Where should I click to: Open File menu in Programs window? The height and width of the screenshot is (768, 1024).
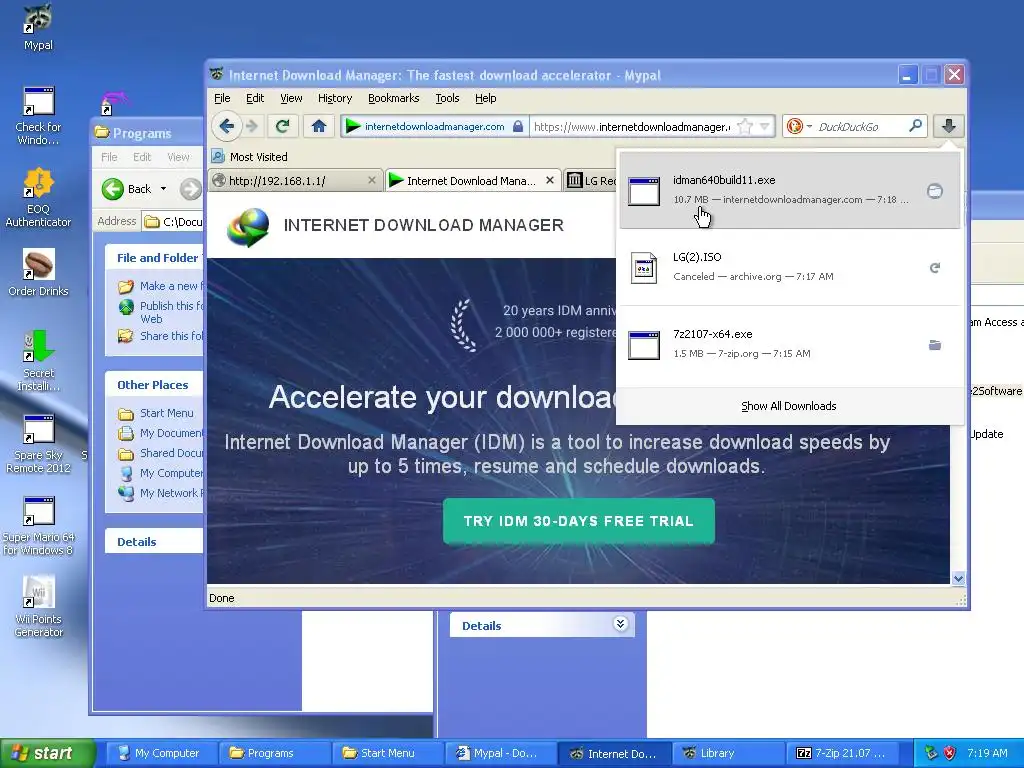109,157
